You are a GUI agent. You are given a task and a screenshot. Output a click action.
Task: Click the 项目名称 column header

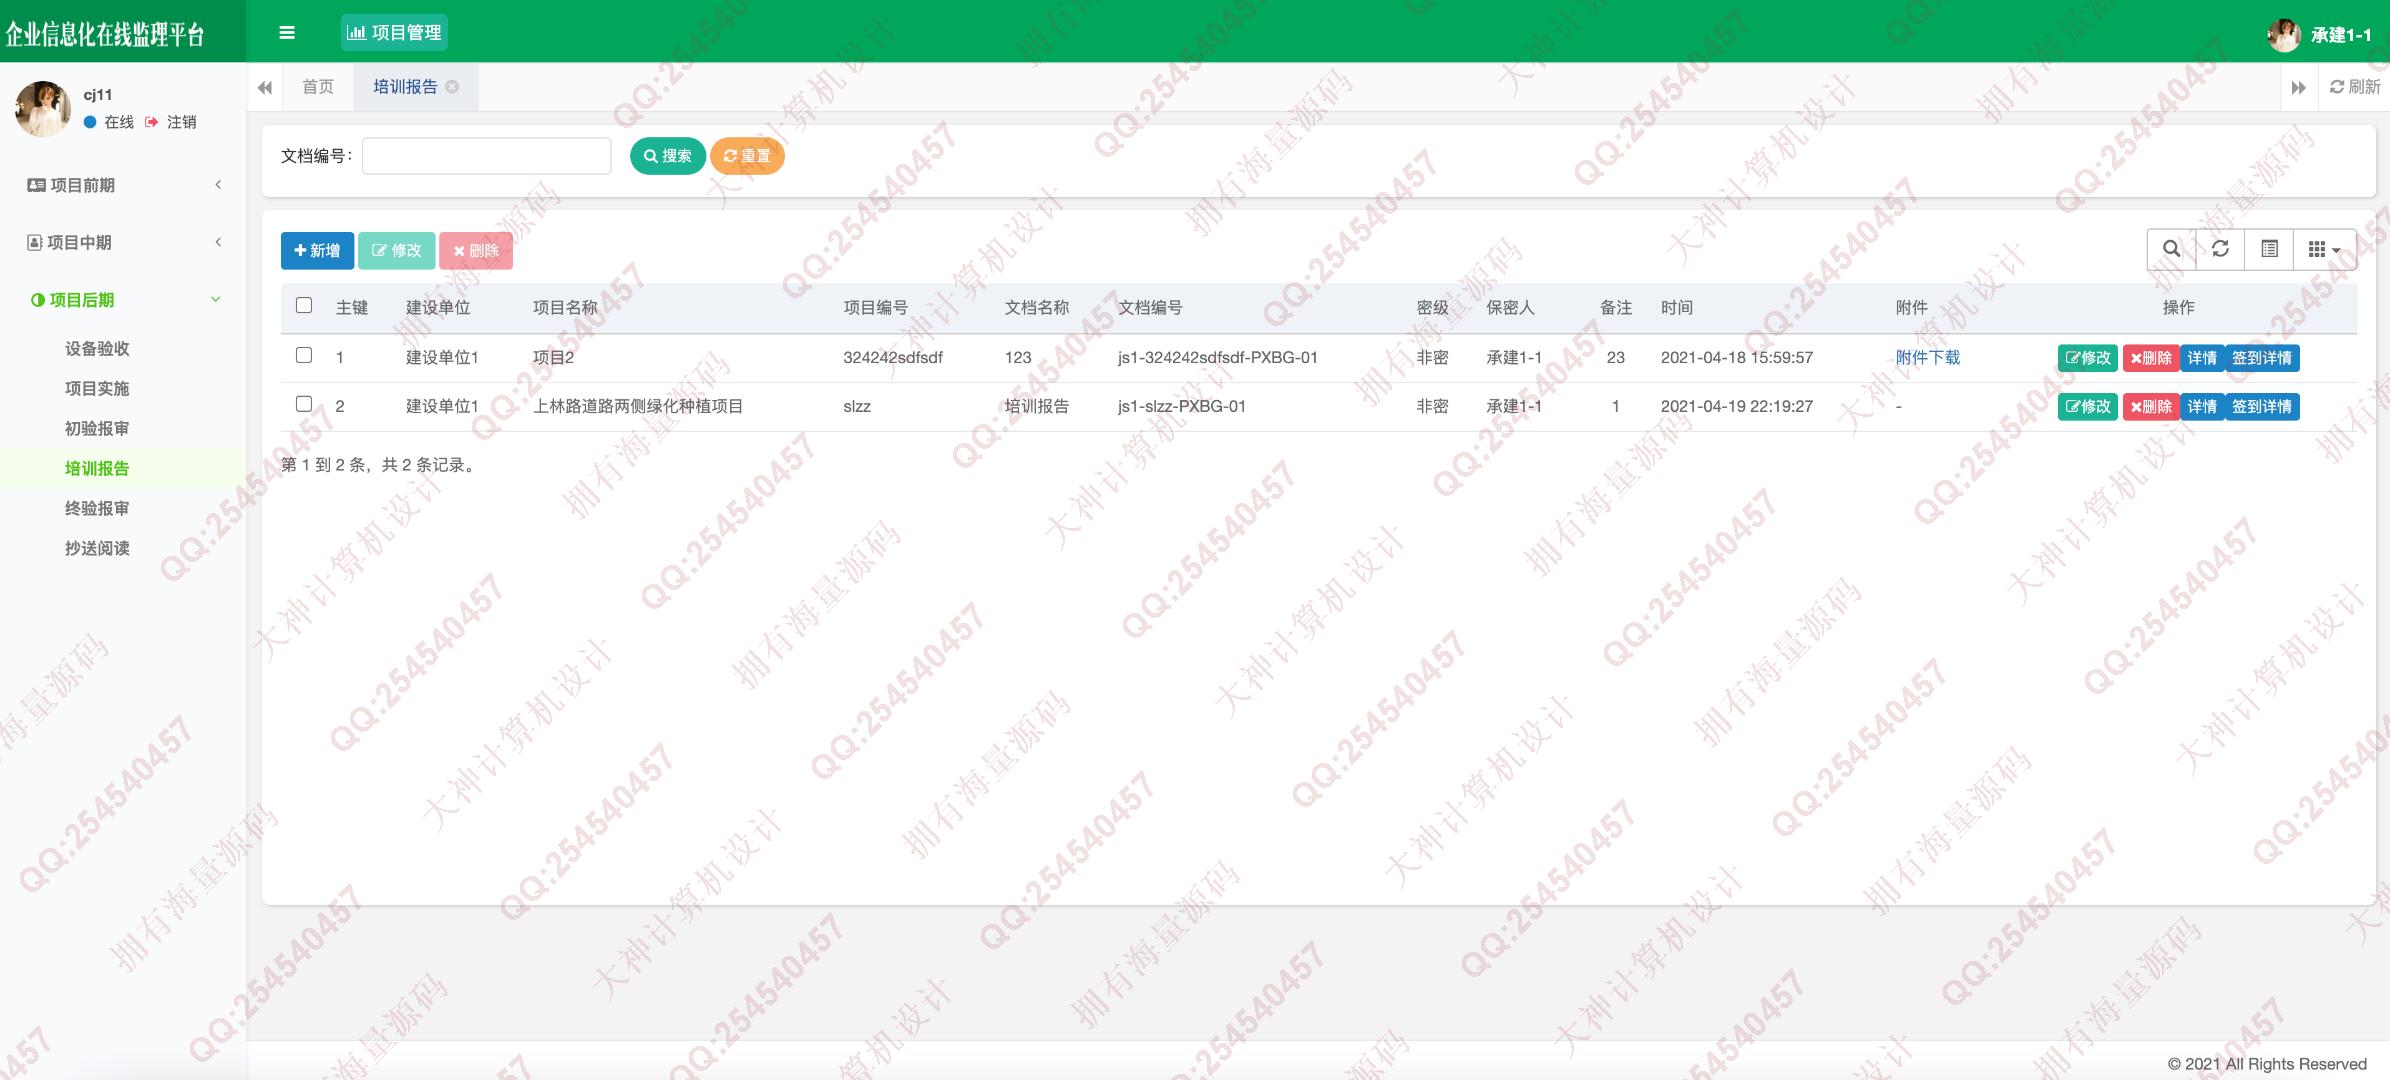click(x=565, y=308)
